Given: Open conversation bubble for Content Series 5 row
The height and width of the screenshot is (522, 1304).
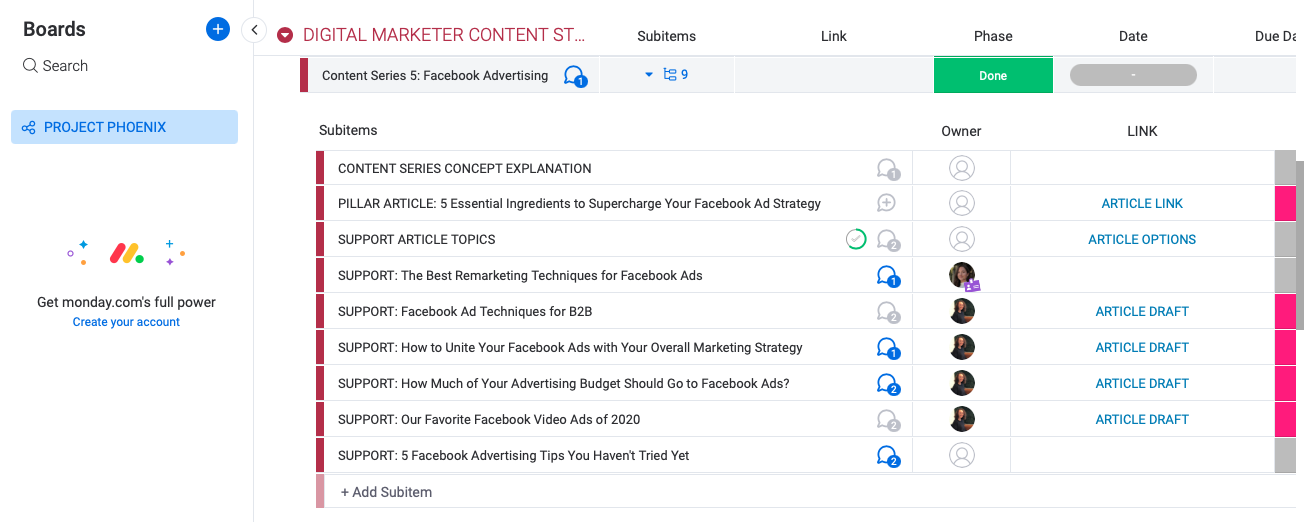Looking at the screenshot, I should click(574, 76).
